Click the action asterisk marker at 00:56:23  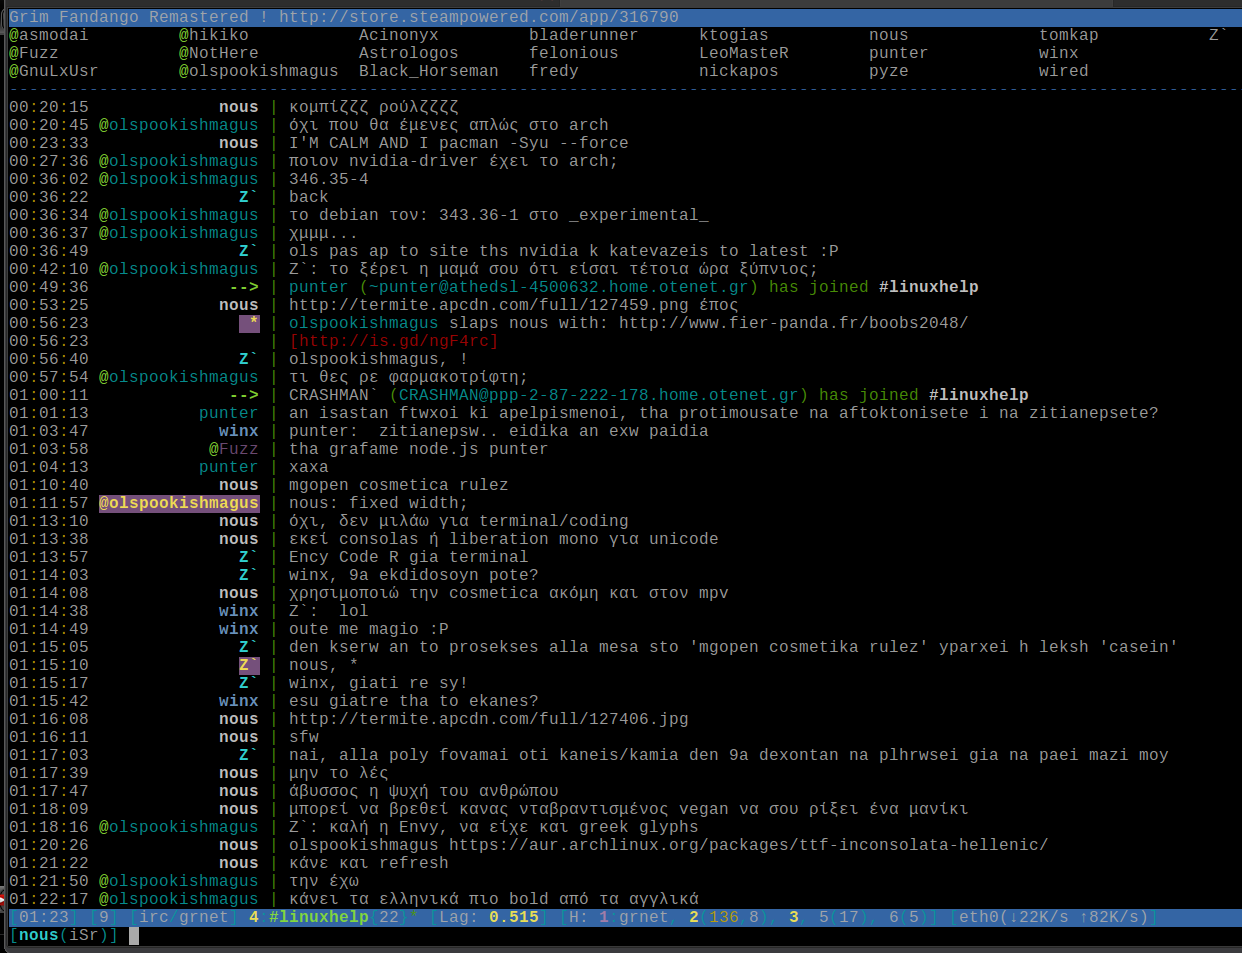tap(249, 323)
